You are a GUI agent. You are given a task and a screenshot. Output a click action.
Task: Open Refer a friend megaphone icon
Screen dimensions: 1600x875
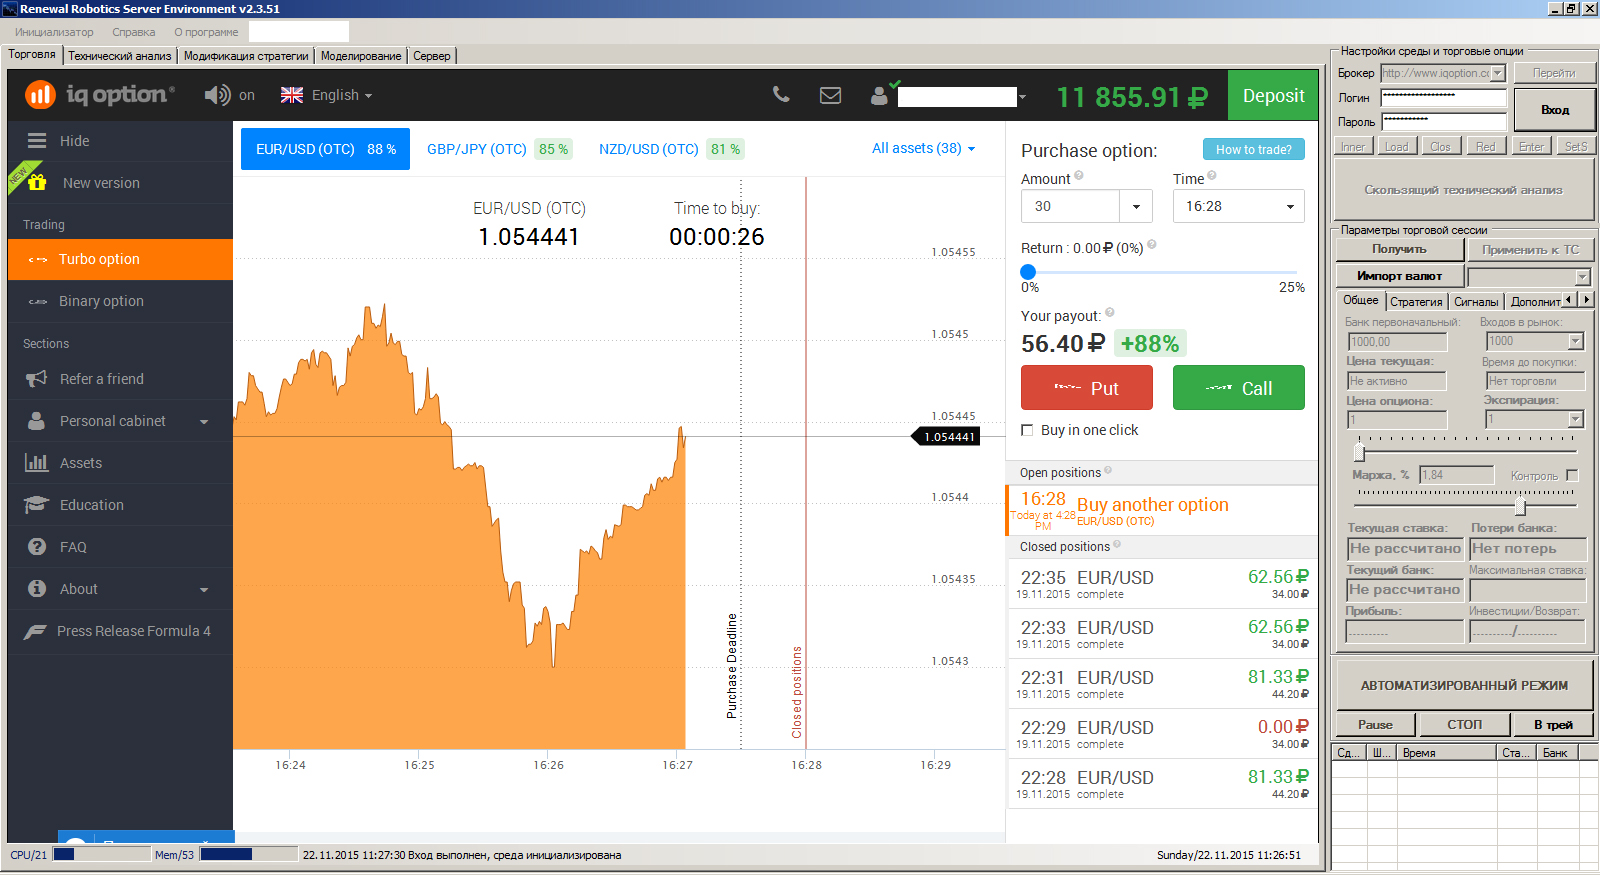click(37, 379)
